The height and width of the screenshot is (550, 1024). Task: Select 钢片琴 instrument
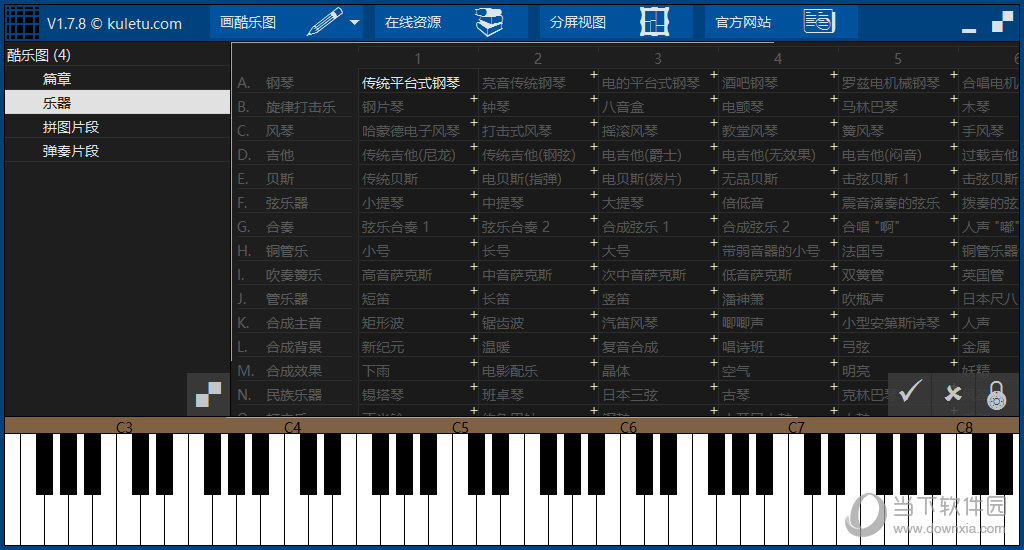[x=383, y=107]
